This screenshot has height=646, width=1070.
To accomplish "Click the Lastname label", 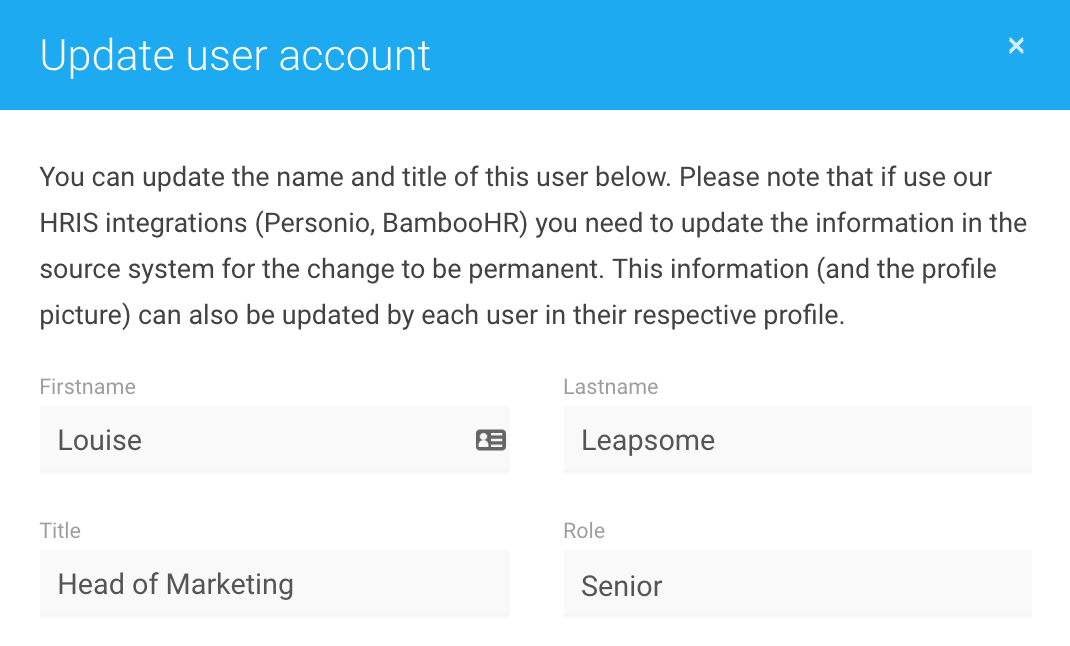I will (611, 387).
